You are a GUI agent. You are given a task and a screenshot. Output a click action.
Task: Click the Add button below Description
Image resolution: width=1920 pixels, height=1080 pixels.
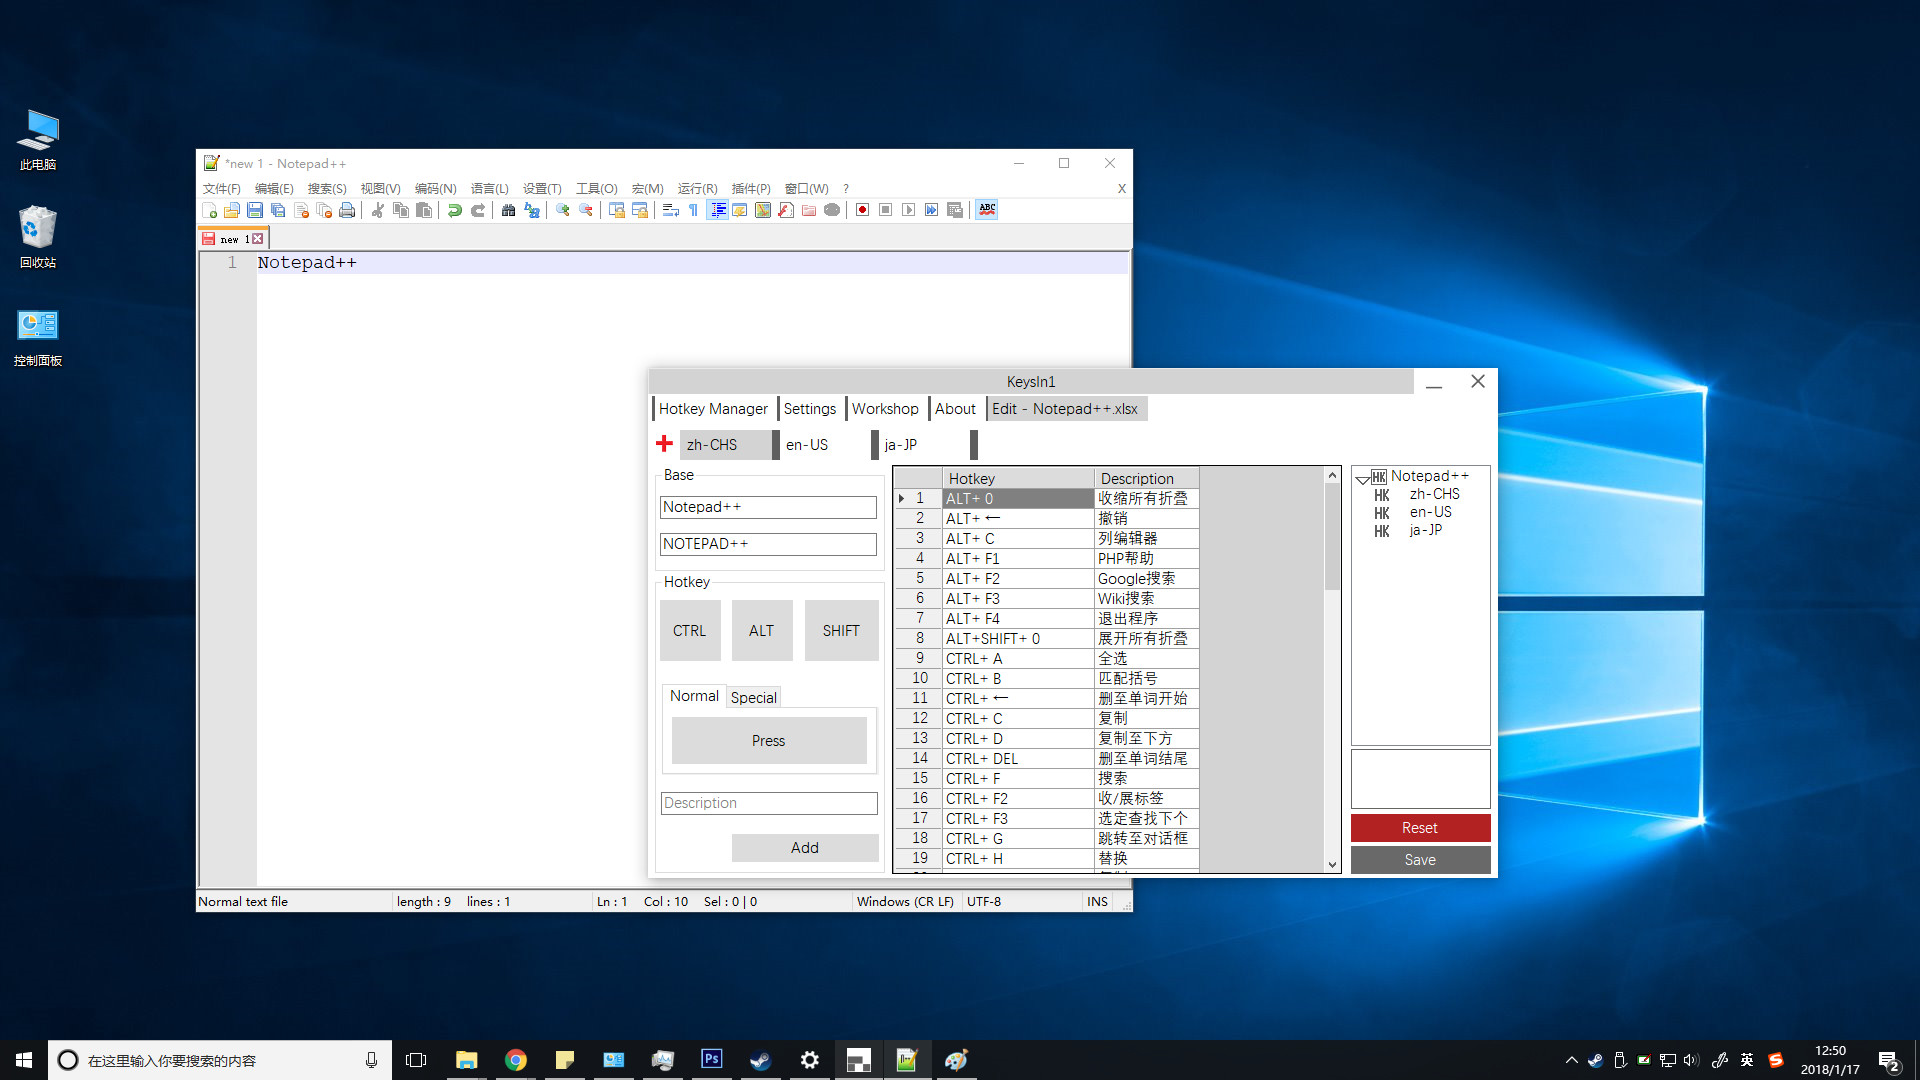[804, 847]
